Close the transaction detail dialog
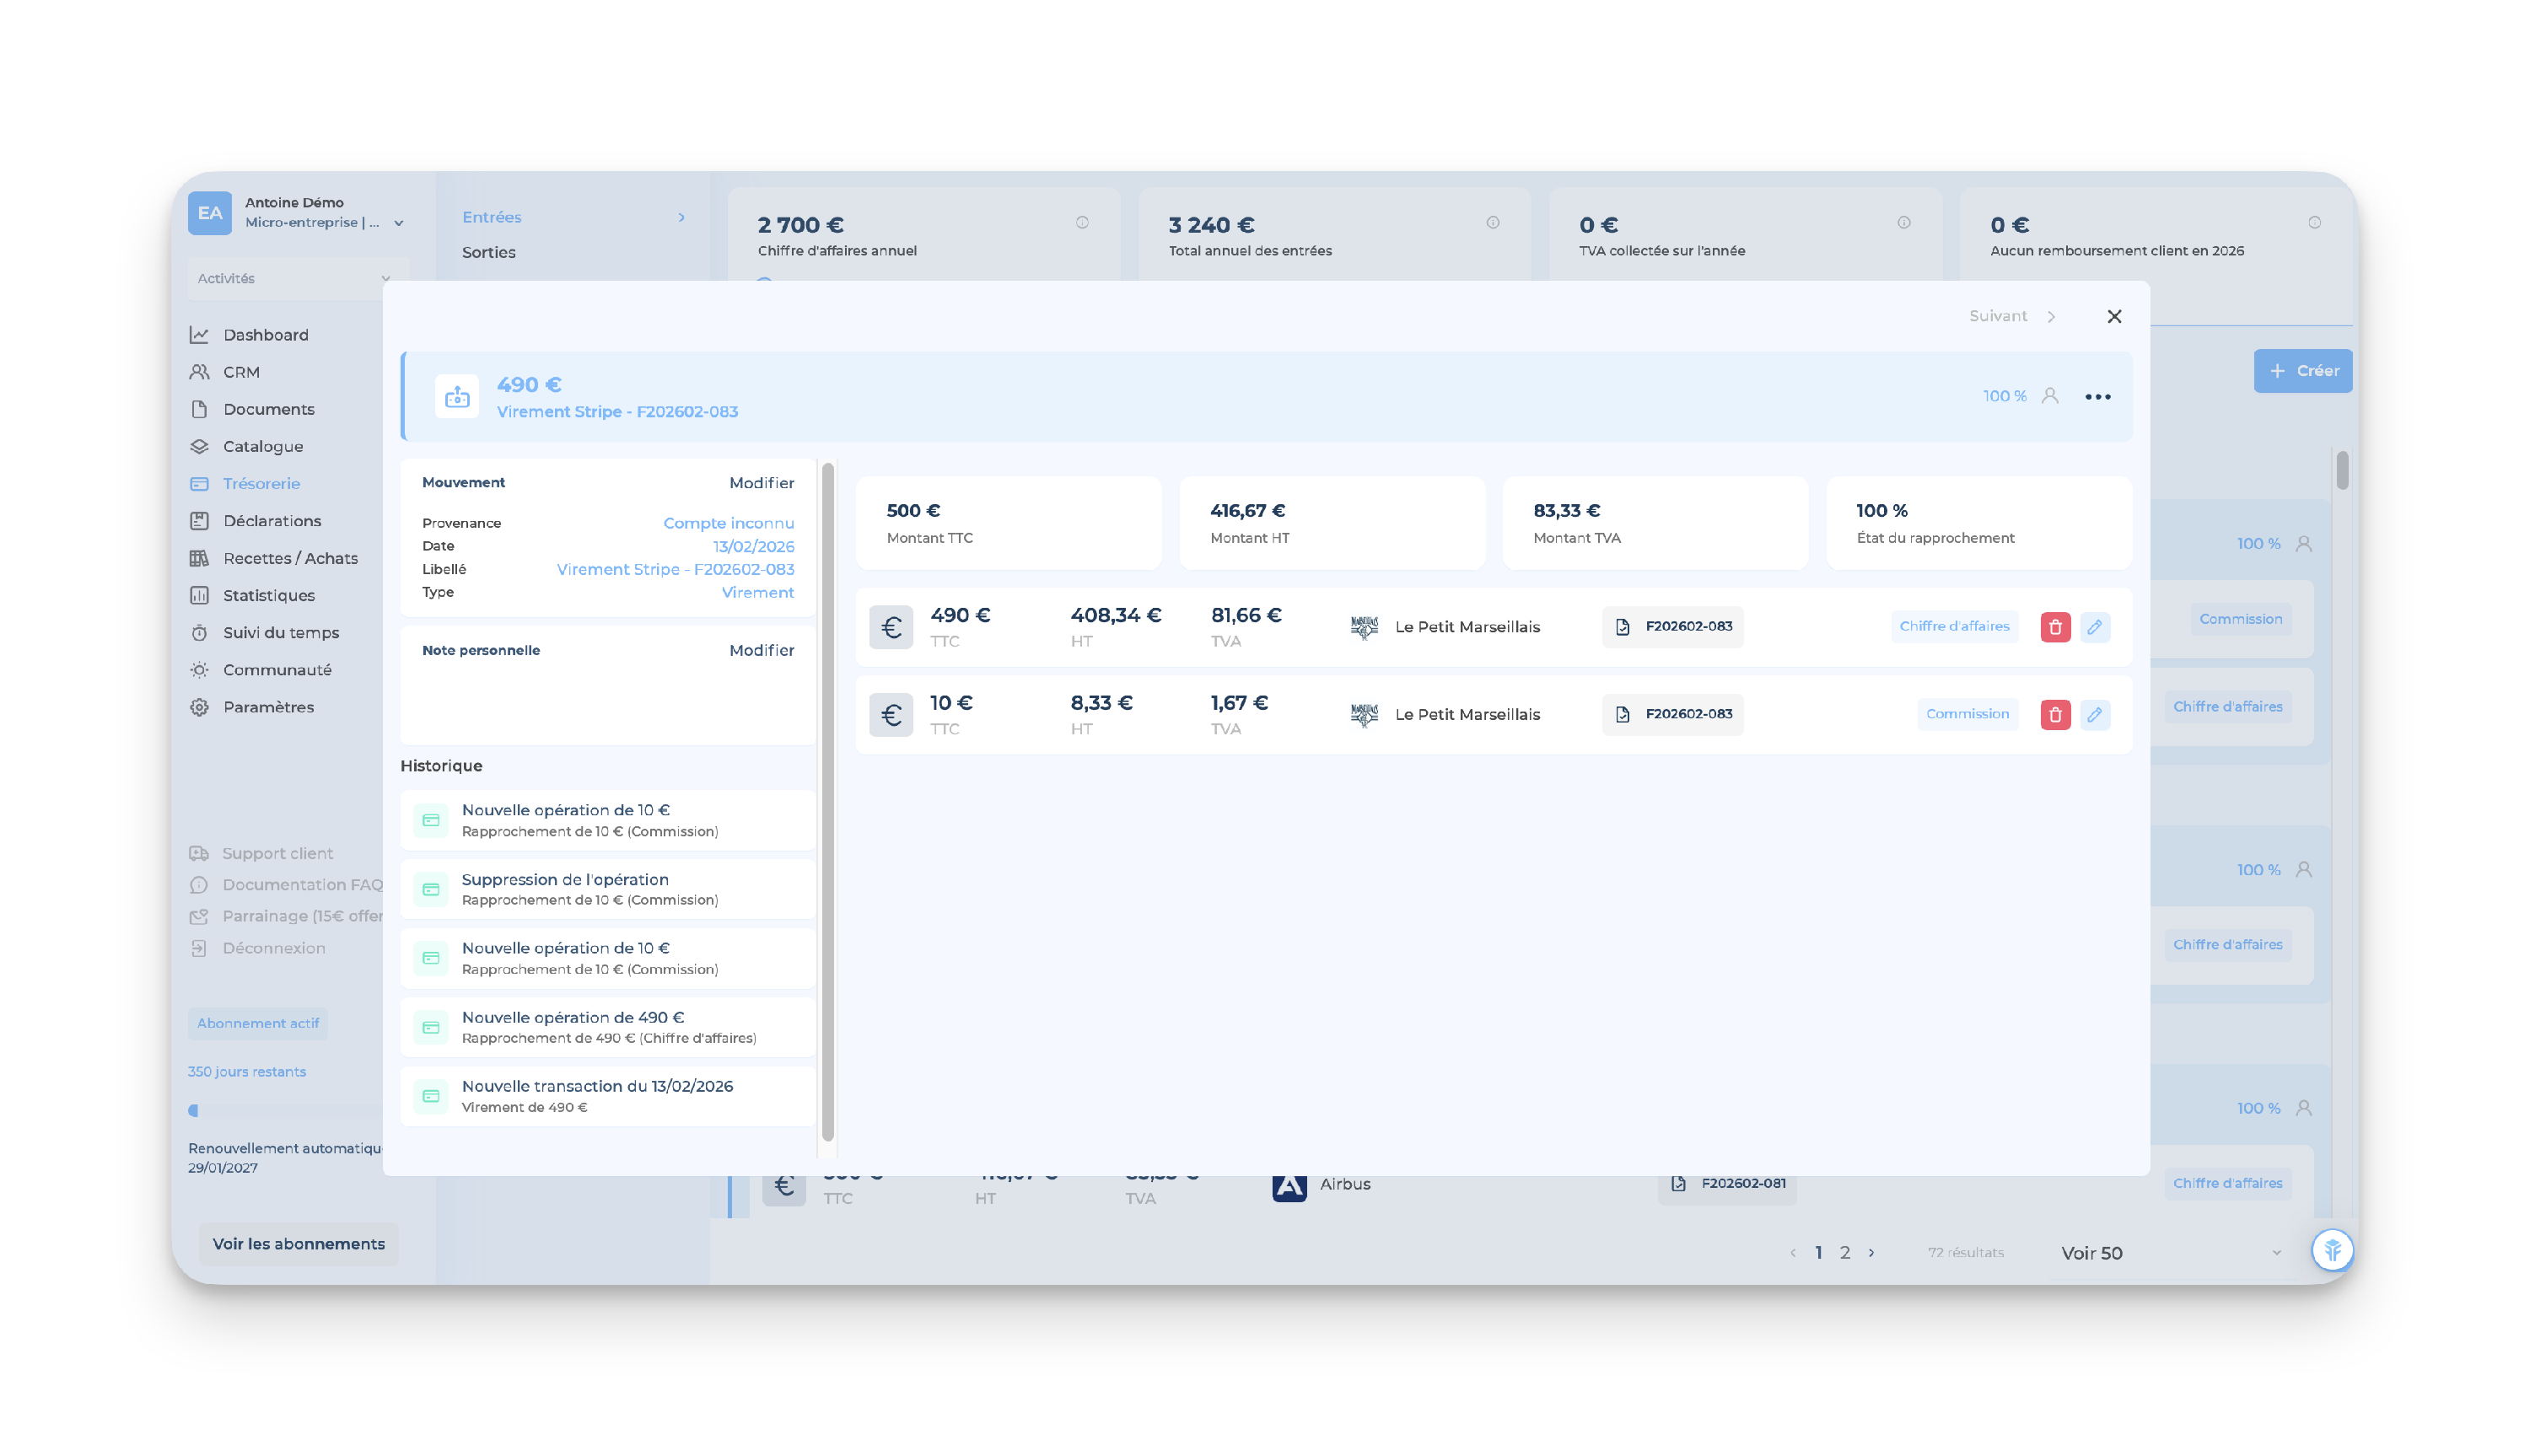Image resolution: width=2530 pixels, height=1456 pixels. tap(2113, 317)
